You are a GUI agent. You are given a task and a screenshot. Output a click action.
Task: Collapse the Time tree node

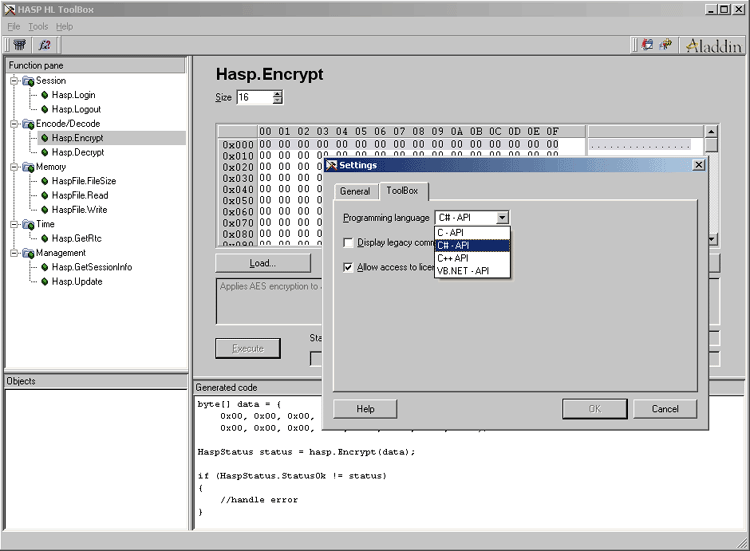click(x=14, y=224)
